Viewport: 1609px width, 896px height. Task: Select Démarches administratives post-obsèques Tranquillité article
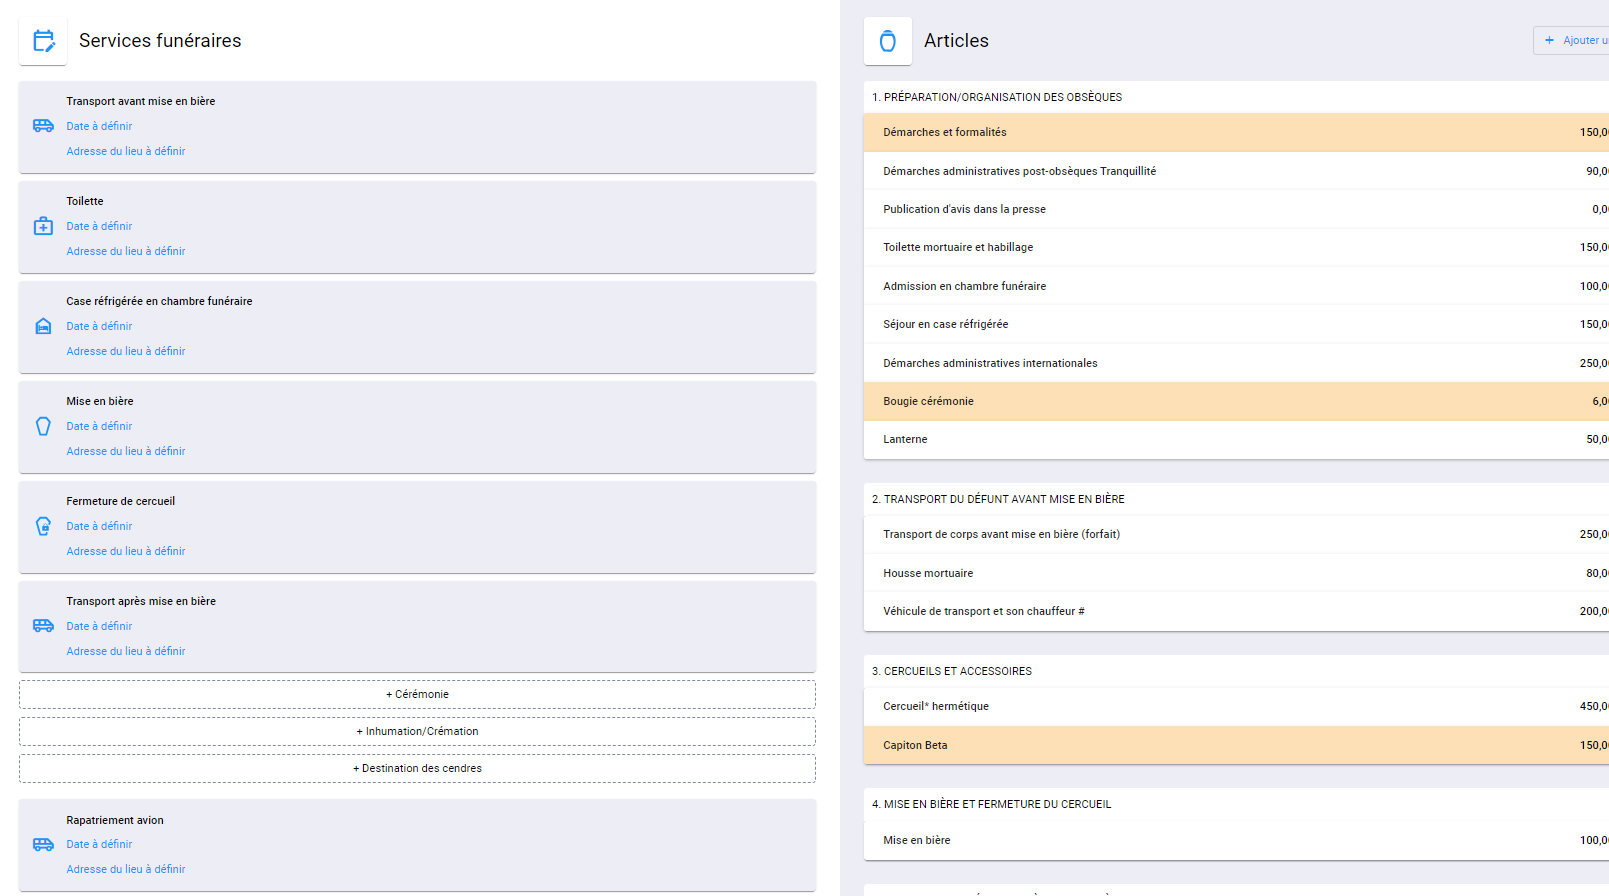(x=1236, y=171)
